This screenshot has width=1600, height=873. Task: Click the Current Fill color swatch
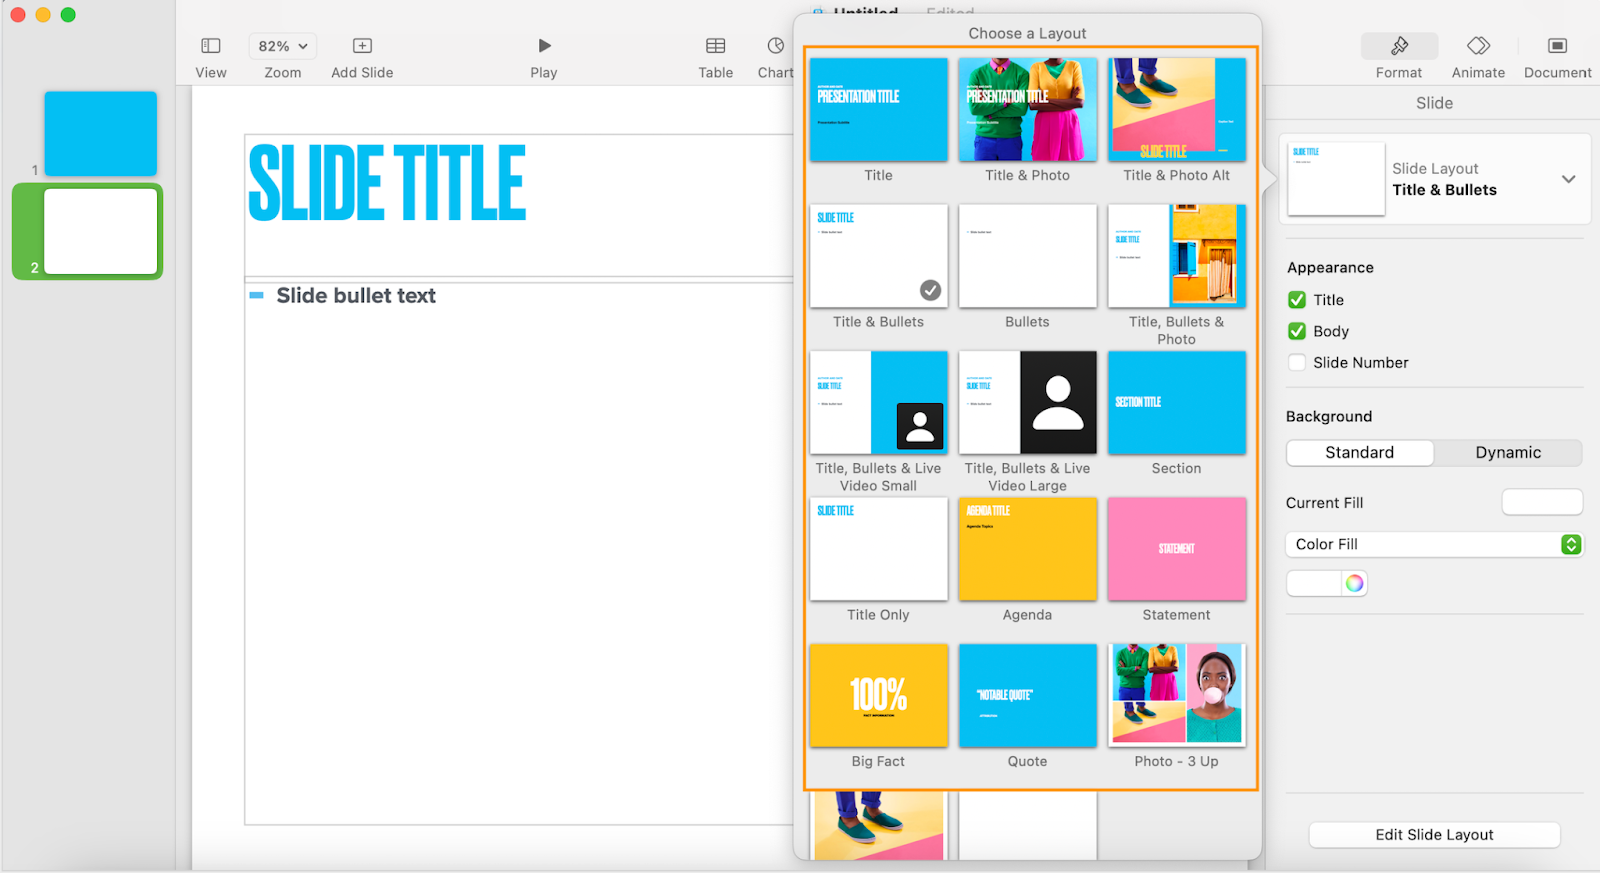tap(1542, 503)
